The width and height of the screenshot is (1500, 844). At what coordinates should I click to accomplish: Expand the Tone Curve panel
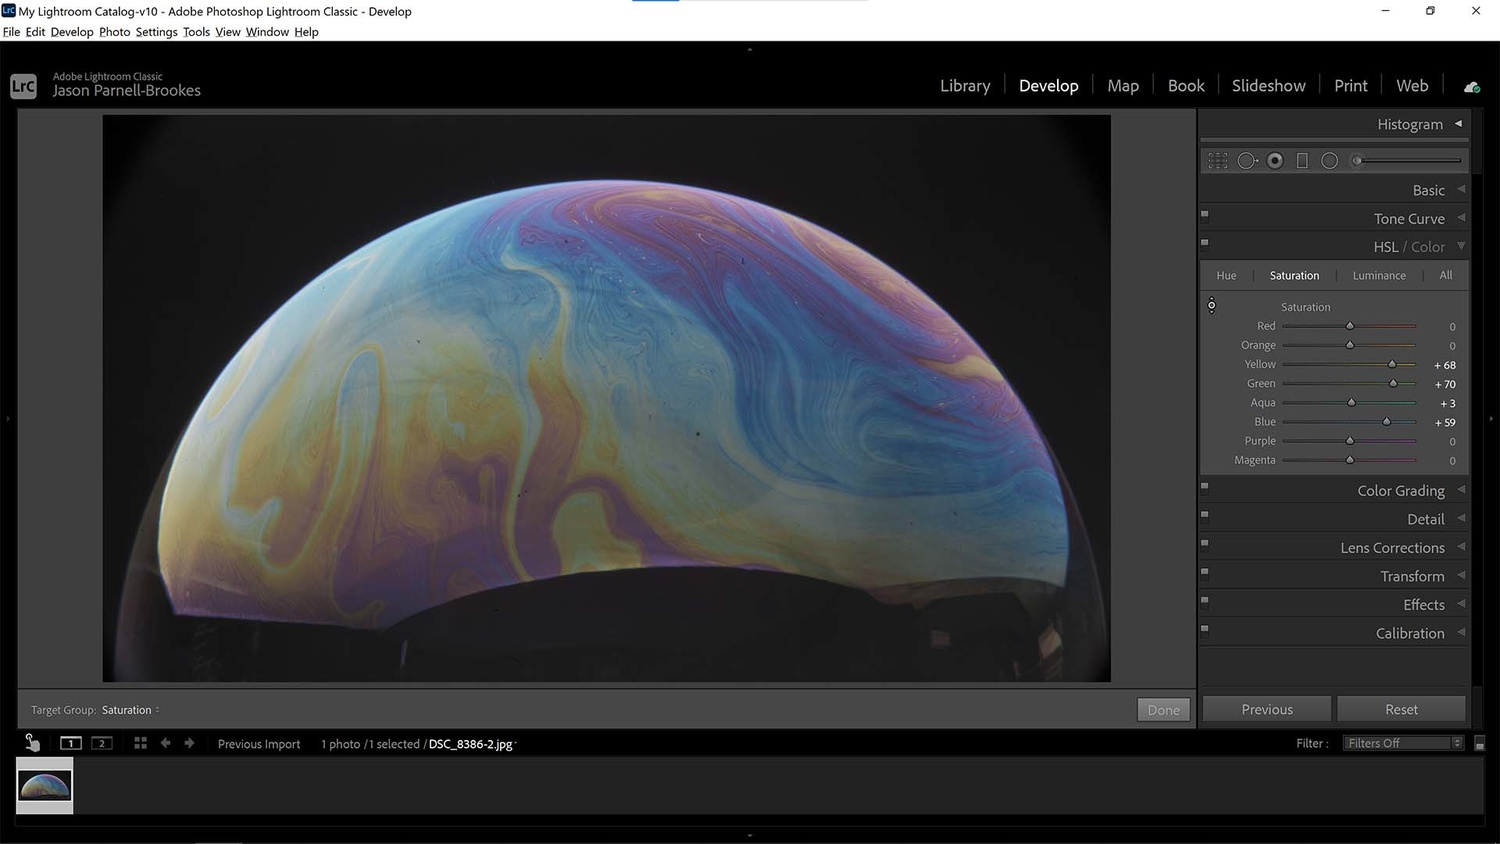[x=1461, y=218]
